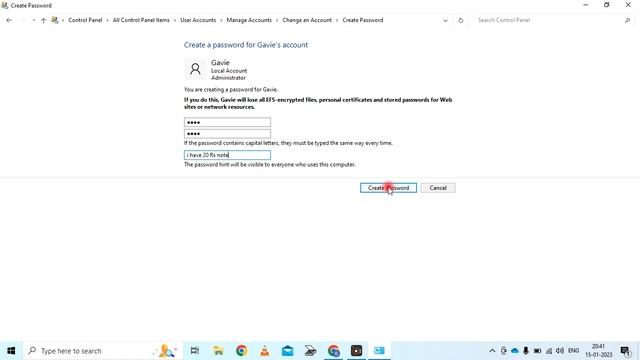Open the Windows Start menu
This screenshot has width=640, height=360.
click(x=11, y=351)
